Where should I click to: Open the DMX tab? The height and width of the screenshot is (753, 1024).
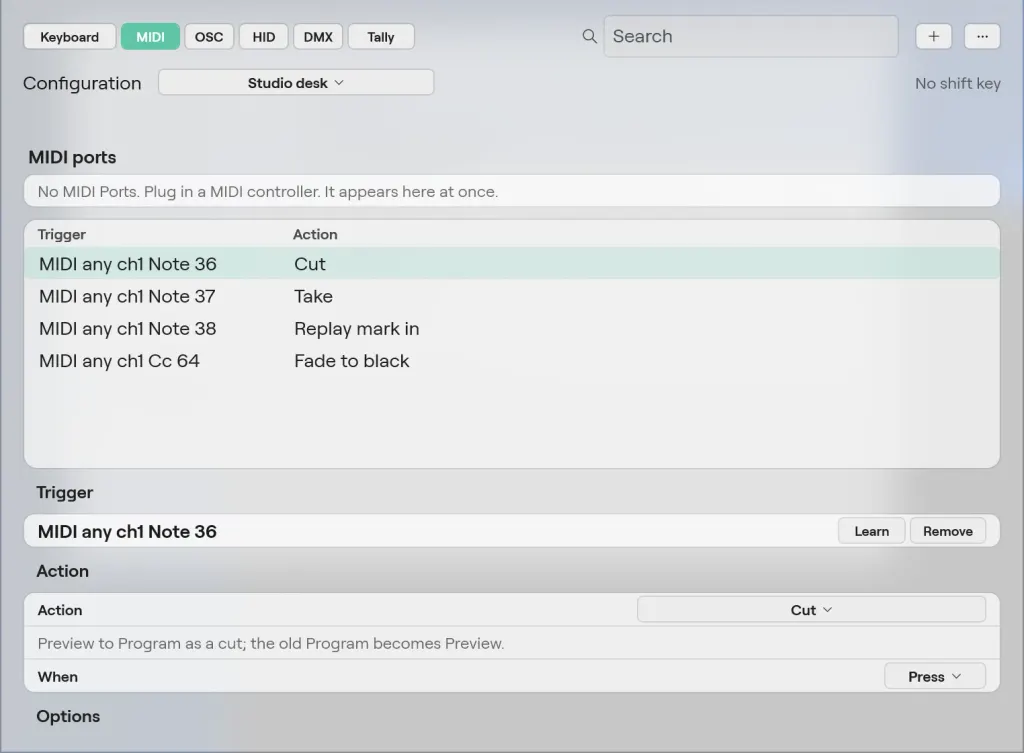[x=318, y=37]
